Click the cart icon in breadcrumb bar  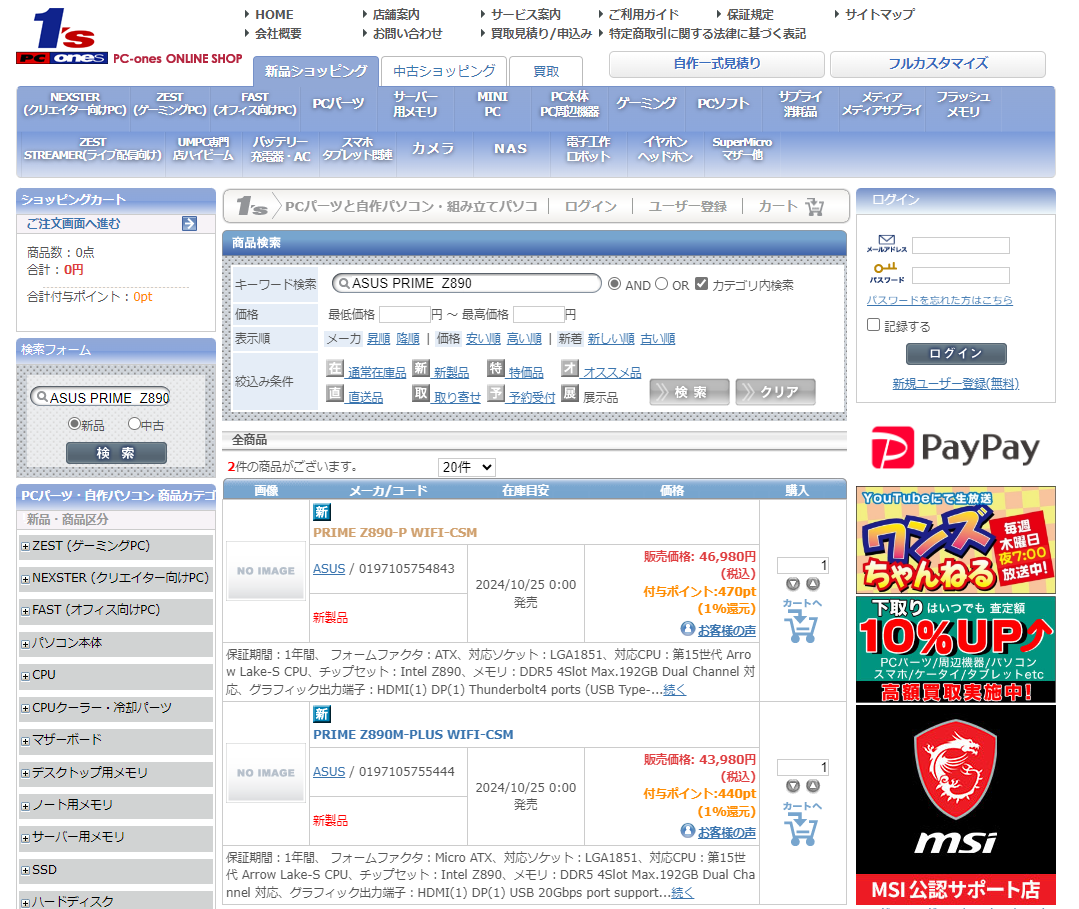click(815, 206)
